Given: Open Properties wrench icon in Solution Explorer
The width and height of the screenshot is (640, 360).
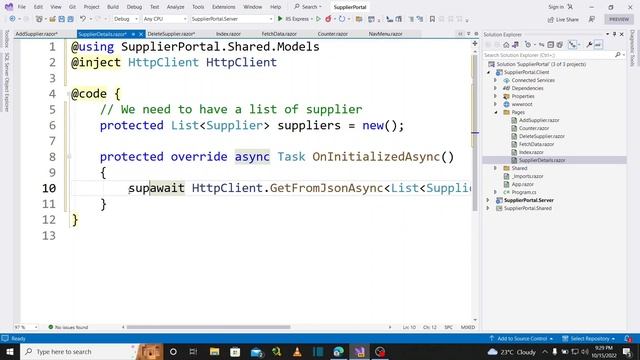Looking at the screenshot, I should tap(589, 45).
